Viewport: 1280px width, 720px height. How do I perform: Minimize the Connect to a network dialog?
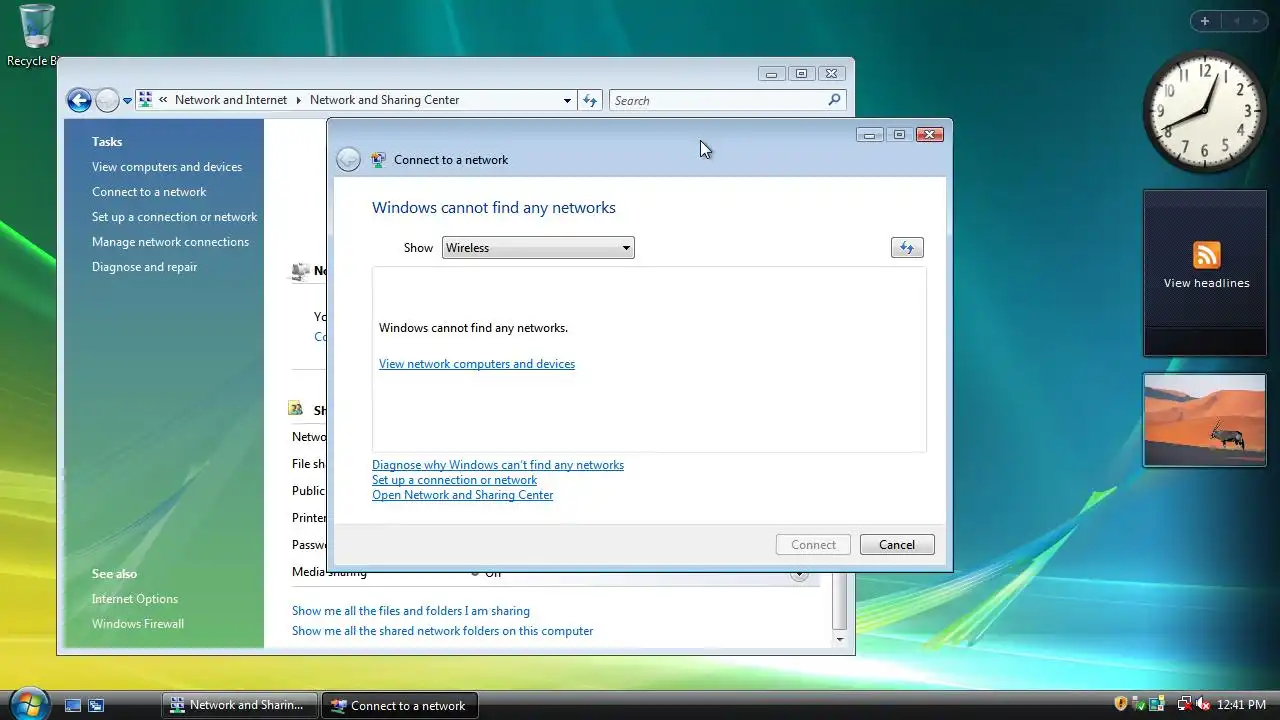coord(870,135)
